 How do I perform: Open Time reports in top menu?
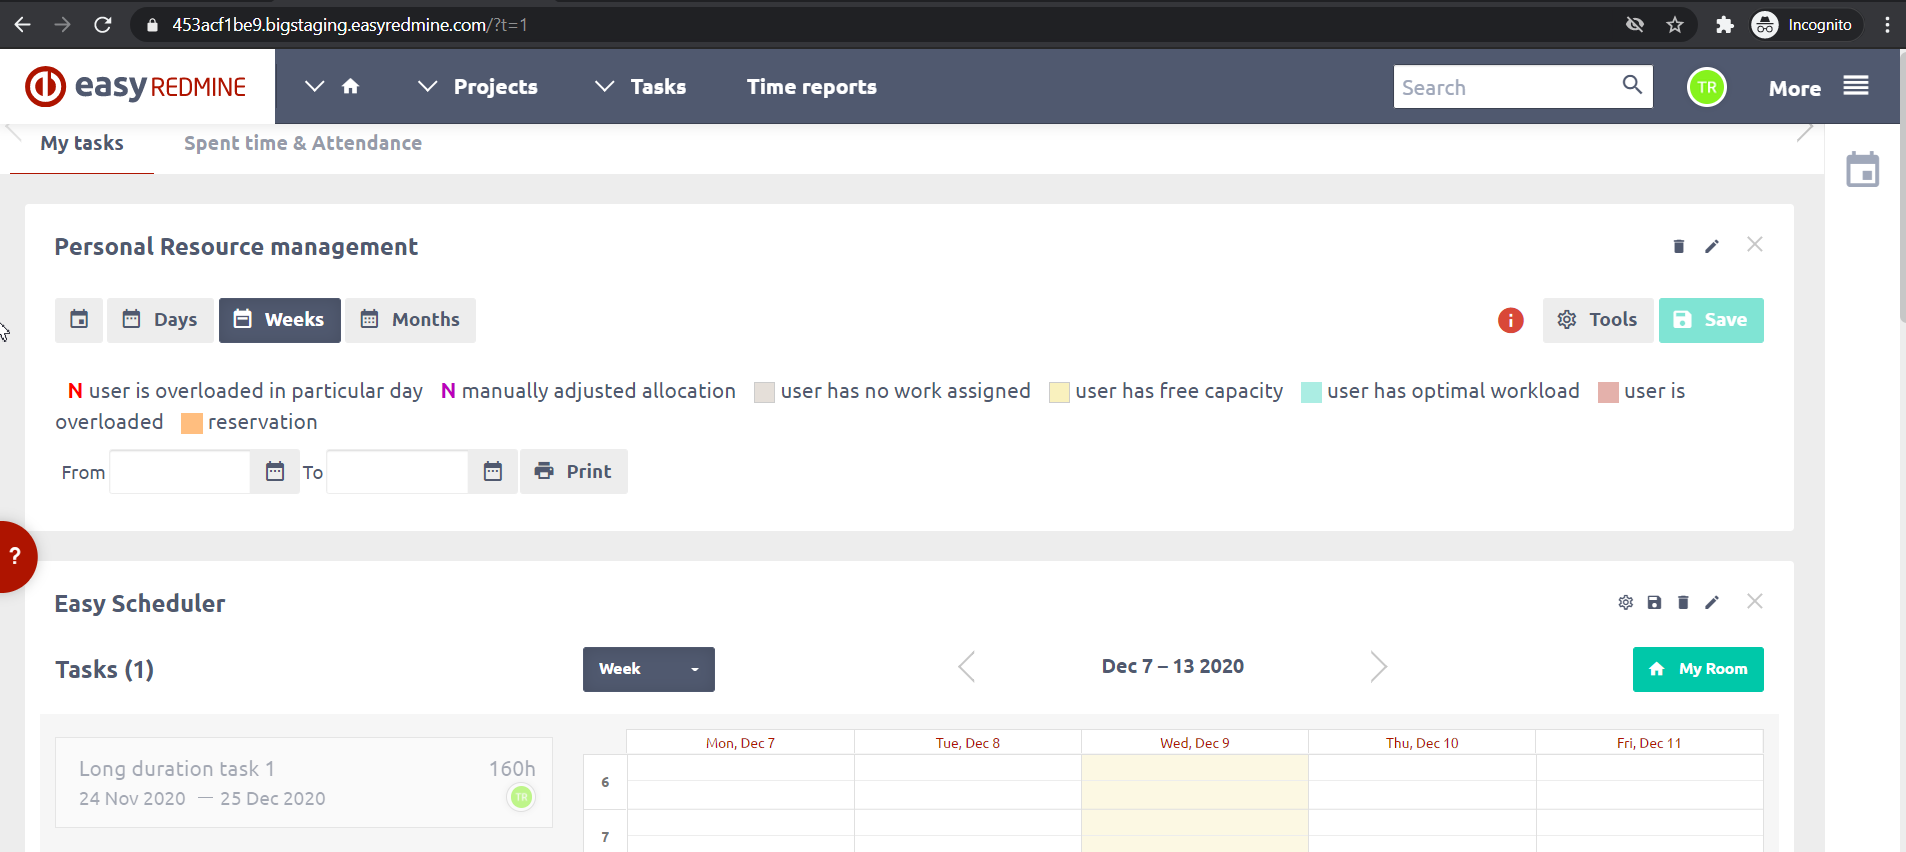click(811, 87)
